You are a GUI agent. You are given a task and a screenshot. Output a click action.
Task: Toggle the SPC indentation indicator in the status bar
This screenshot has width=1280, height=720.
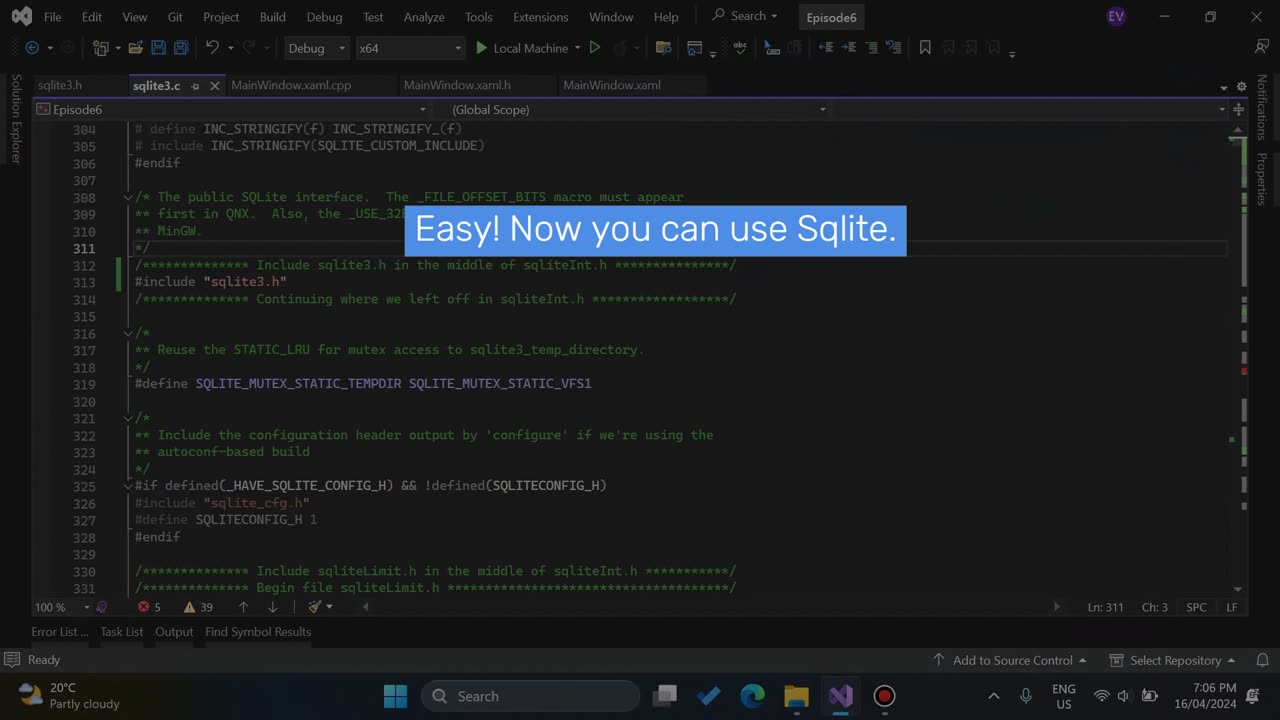(x=1196, y=607)
